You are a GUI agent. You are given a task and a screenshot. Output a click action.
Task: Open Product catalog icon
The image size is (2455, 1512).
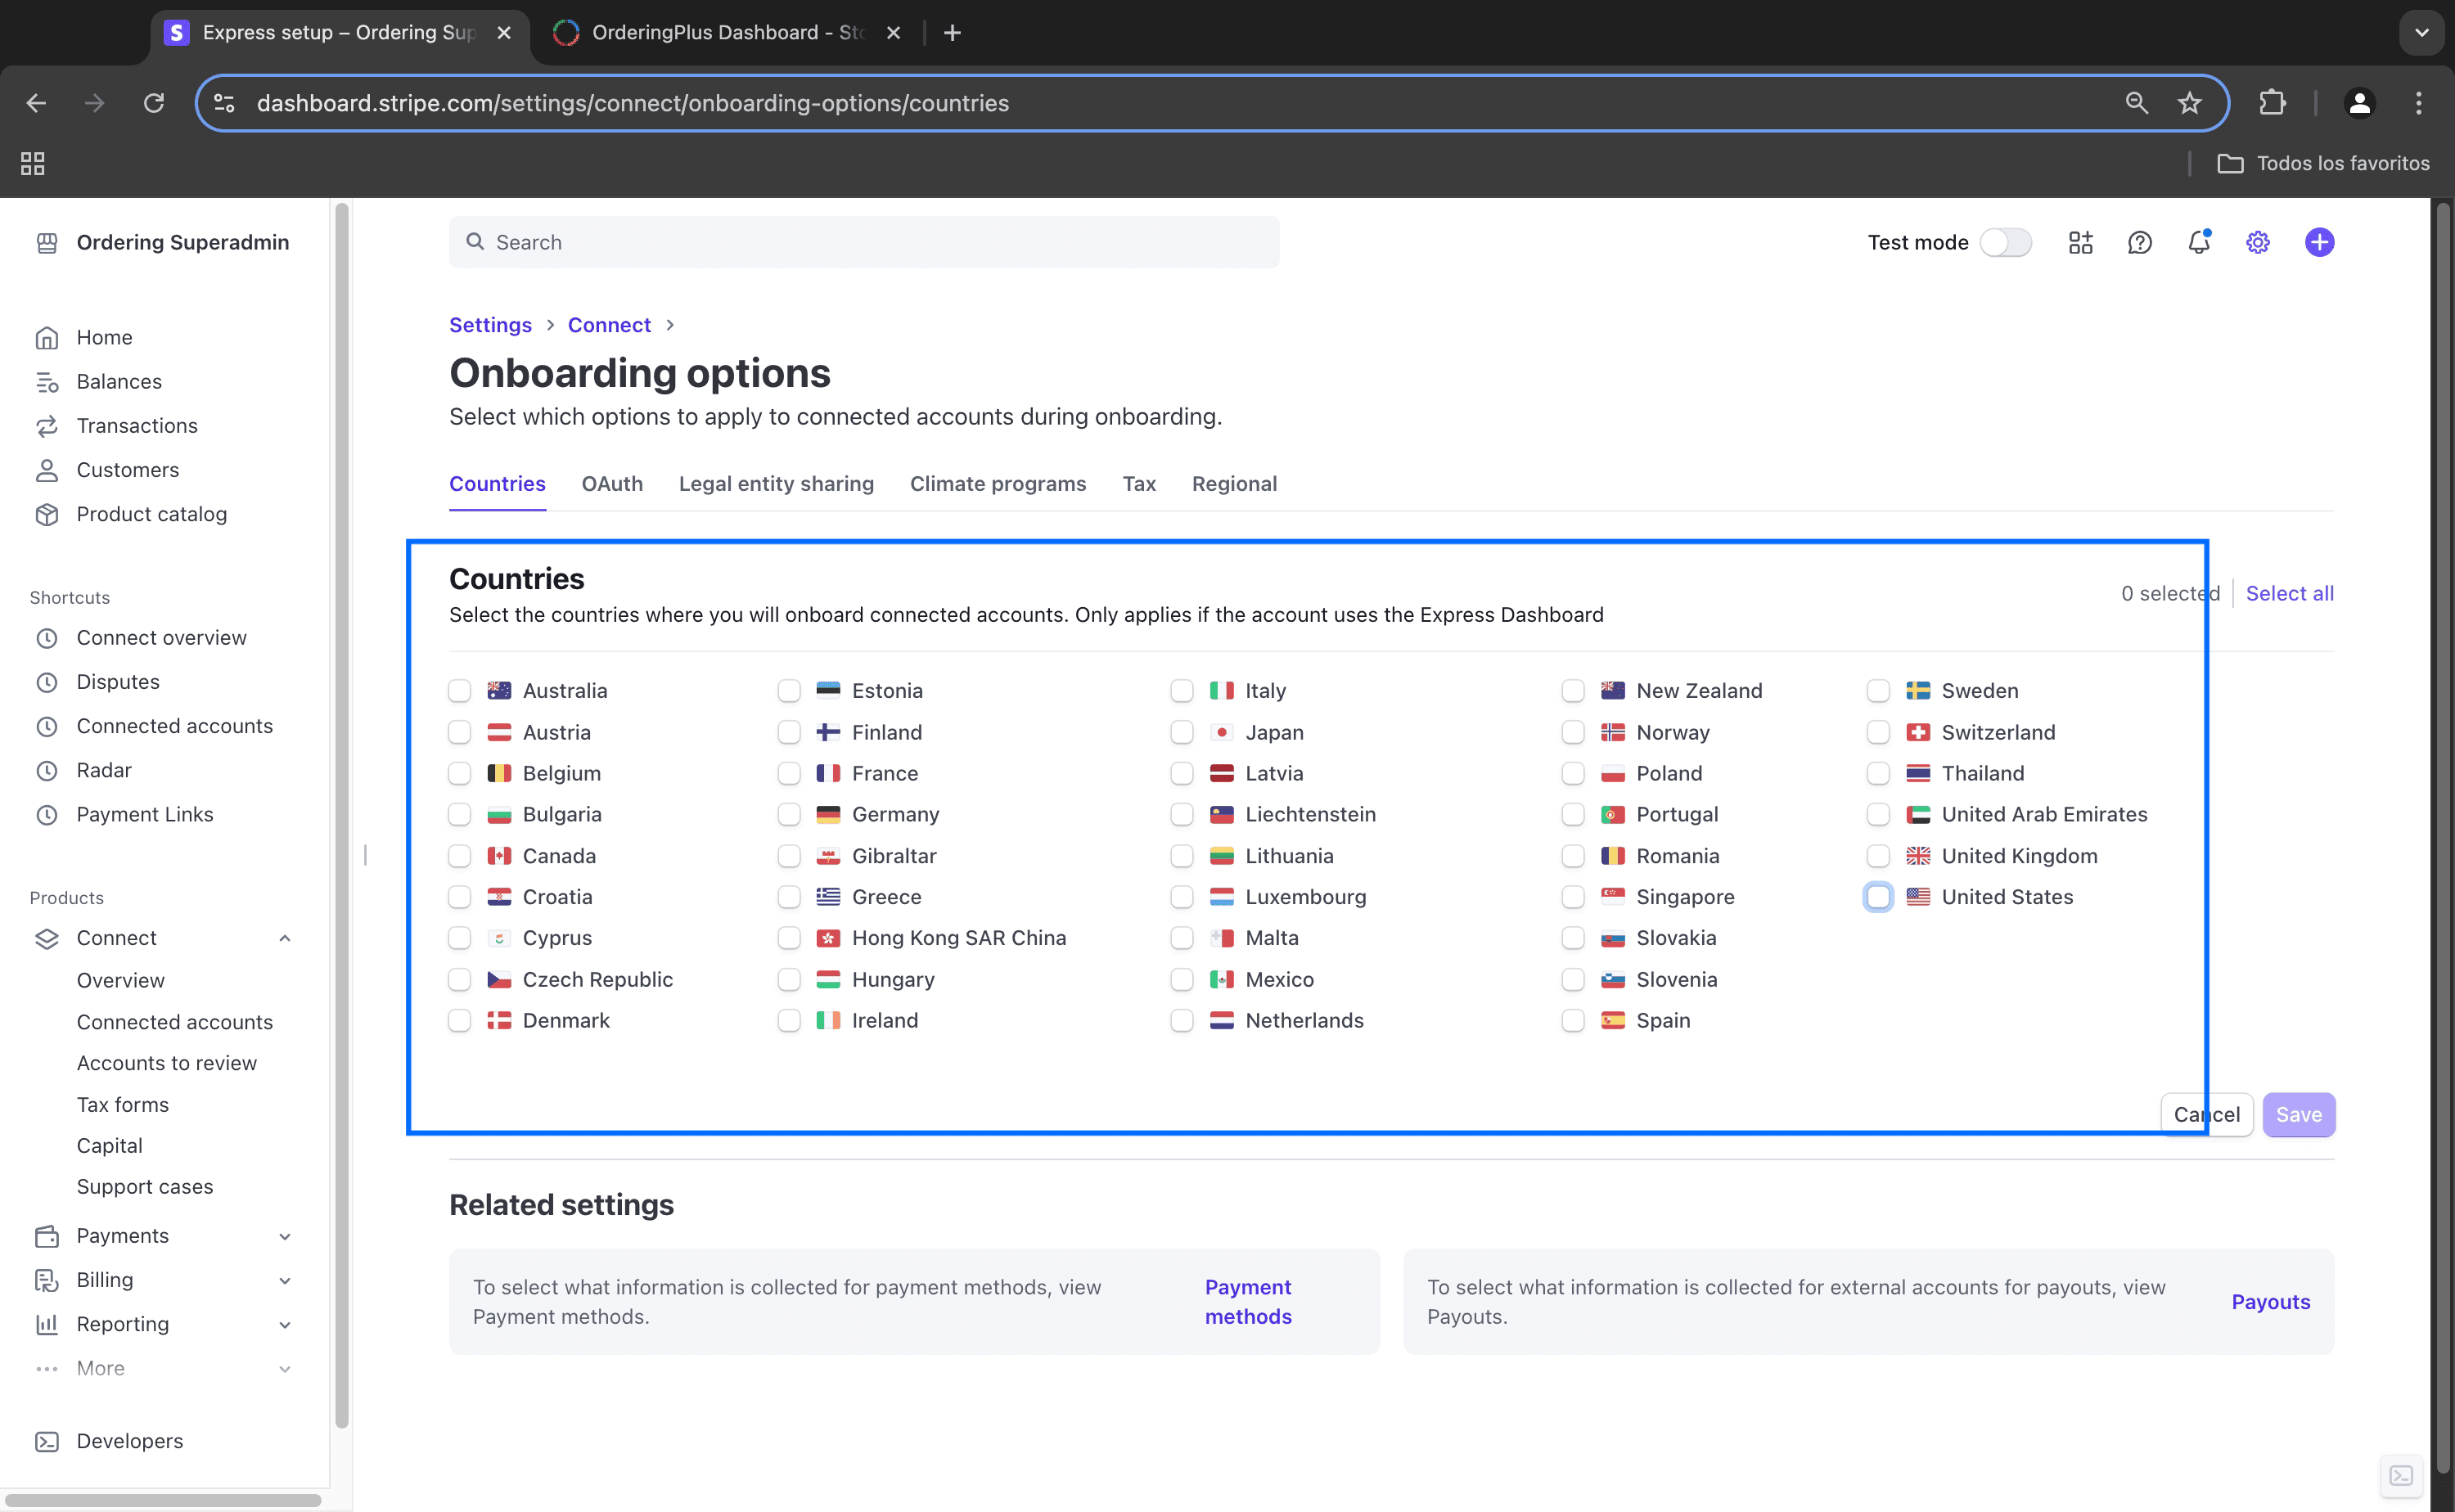[x=47, y=514]
